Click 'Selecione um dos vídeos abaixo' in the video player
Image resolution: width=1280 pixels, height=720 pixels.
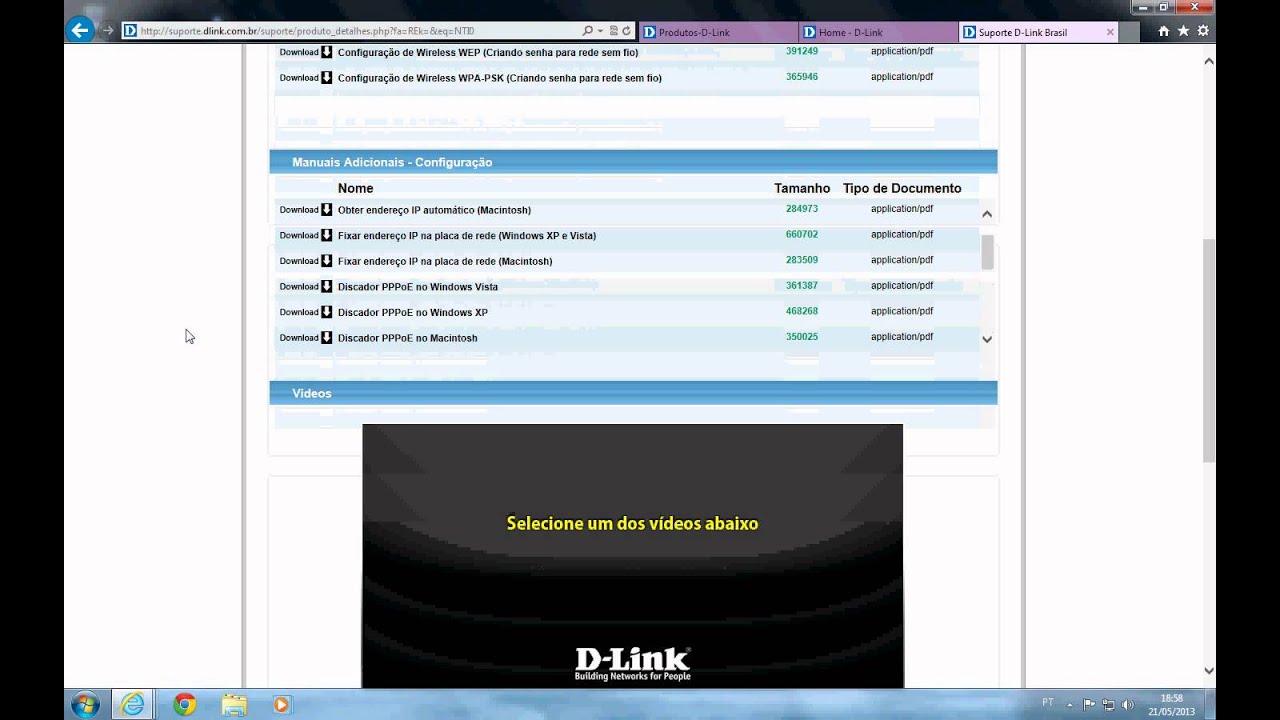coord(632,523)
